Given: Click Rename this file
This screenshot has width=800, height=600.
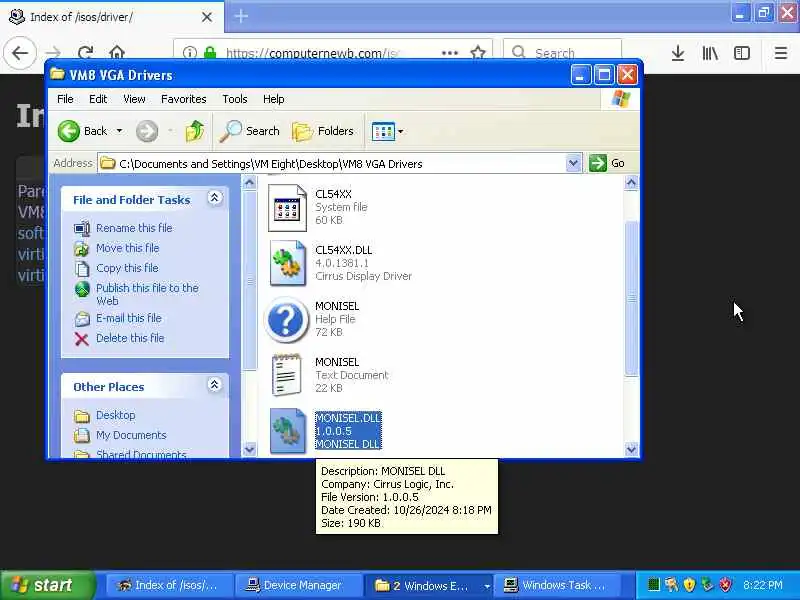Looking at the screenshot, I should pyautogui.click(x=134, y=228).
